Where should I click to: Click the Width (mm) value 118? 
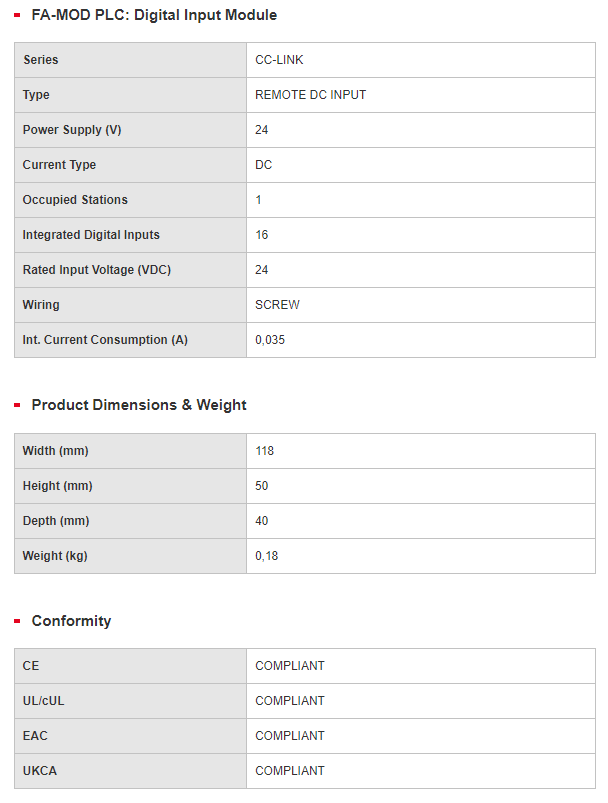click(x=264, y=451)
